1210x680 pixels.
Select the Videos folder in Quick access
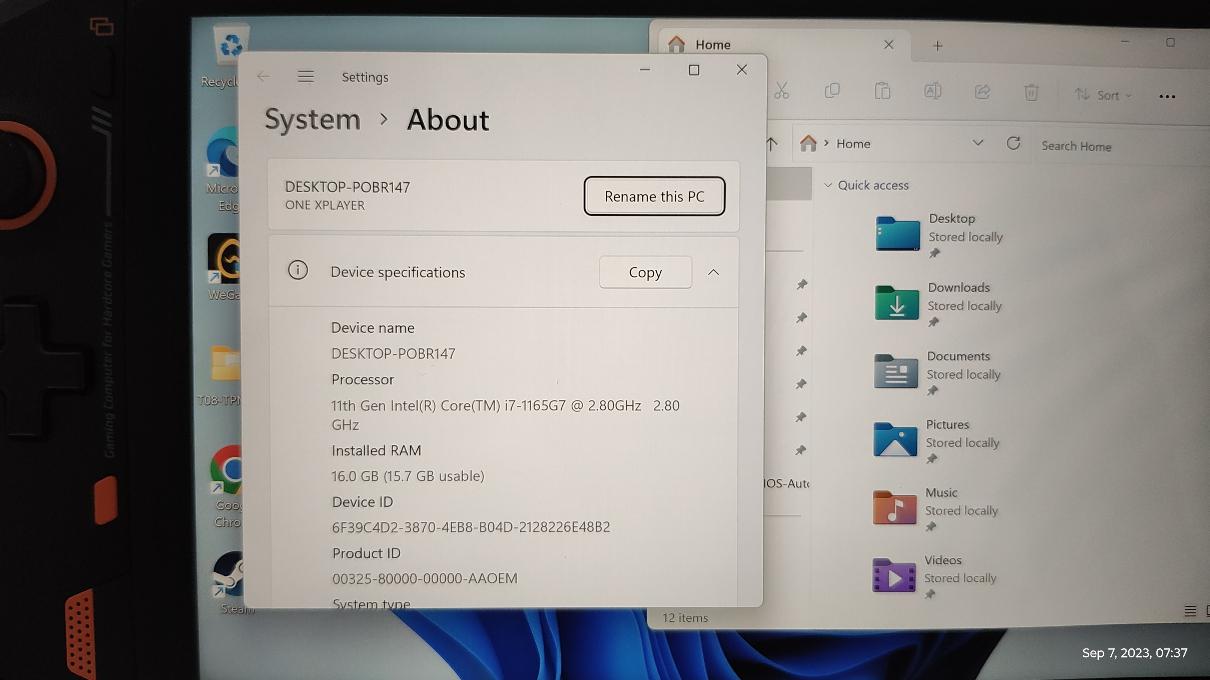tap(935, 577)
